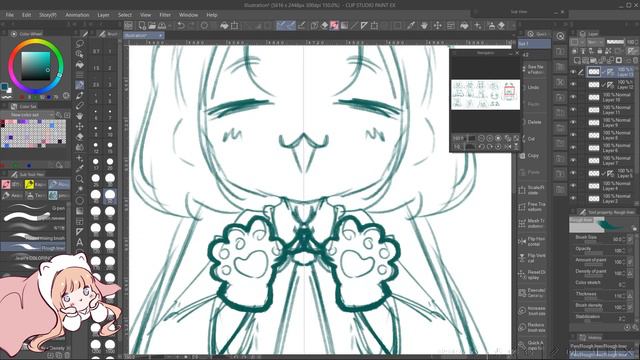Select the Eraser tool
Screen dimensions: 640x360
(80, 137)
